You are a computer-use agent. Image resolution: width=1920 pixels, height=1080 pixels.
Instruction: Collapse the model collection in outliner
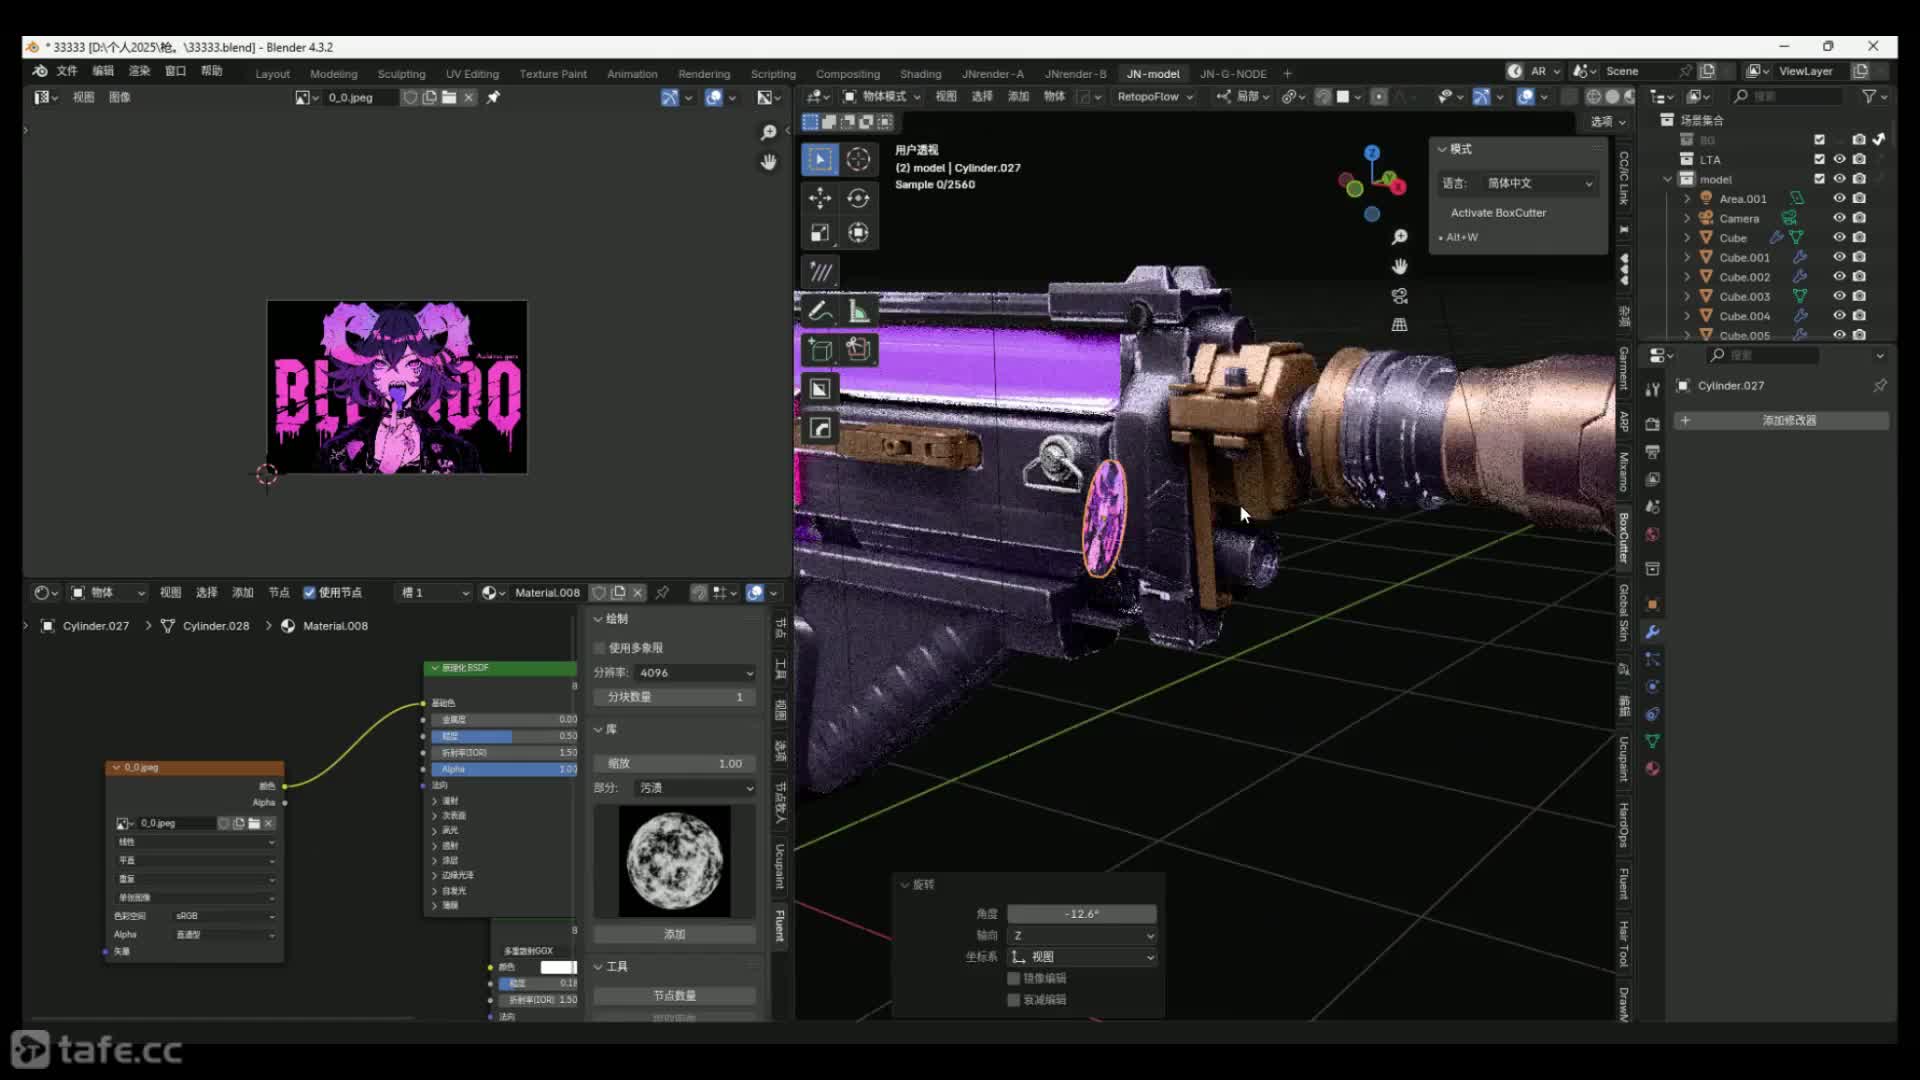(1667, 179)
